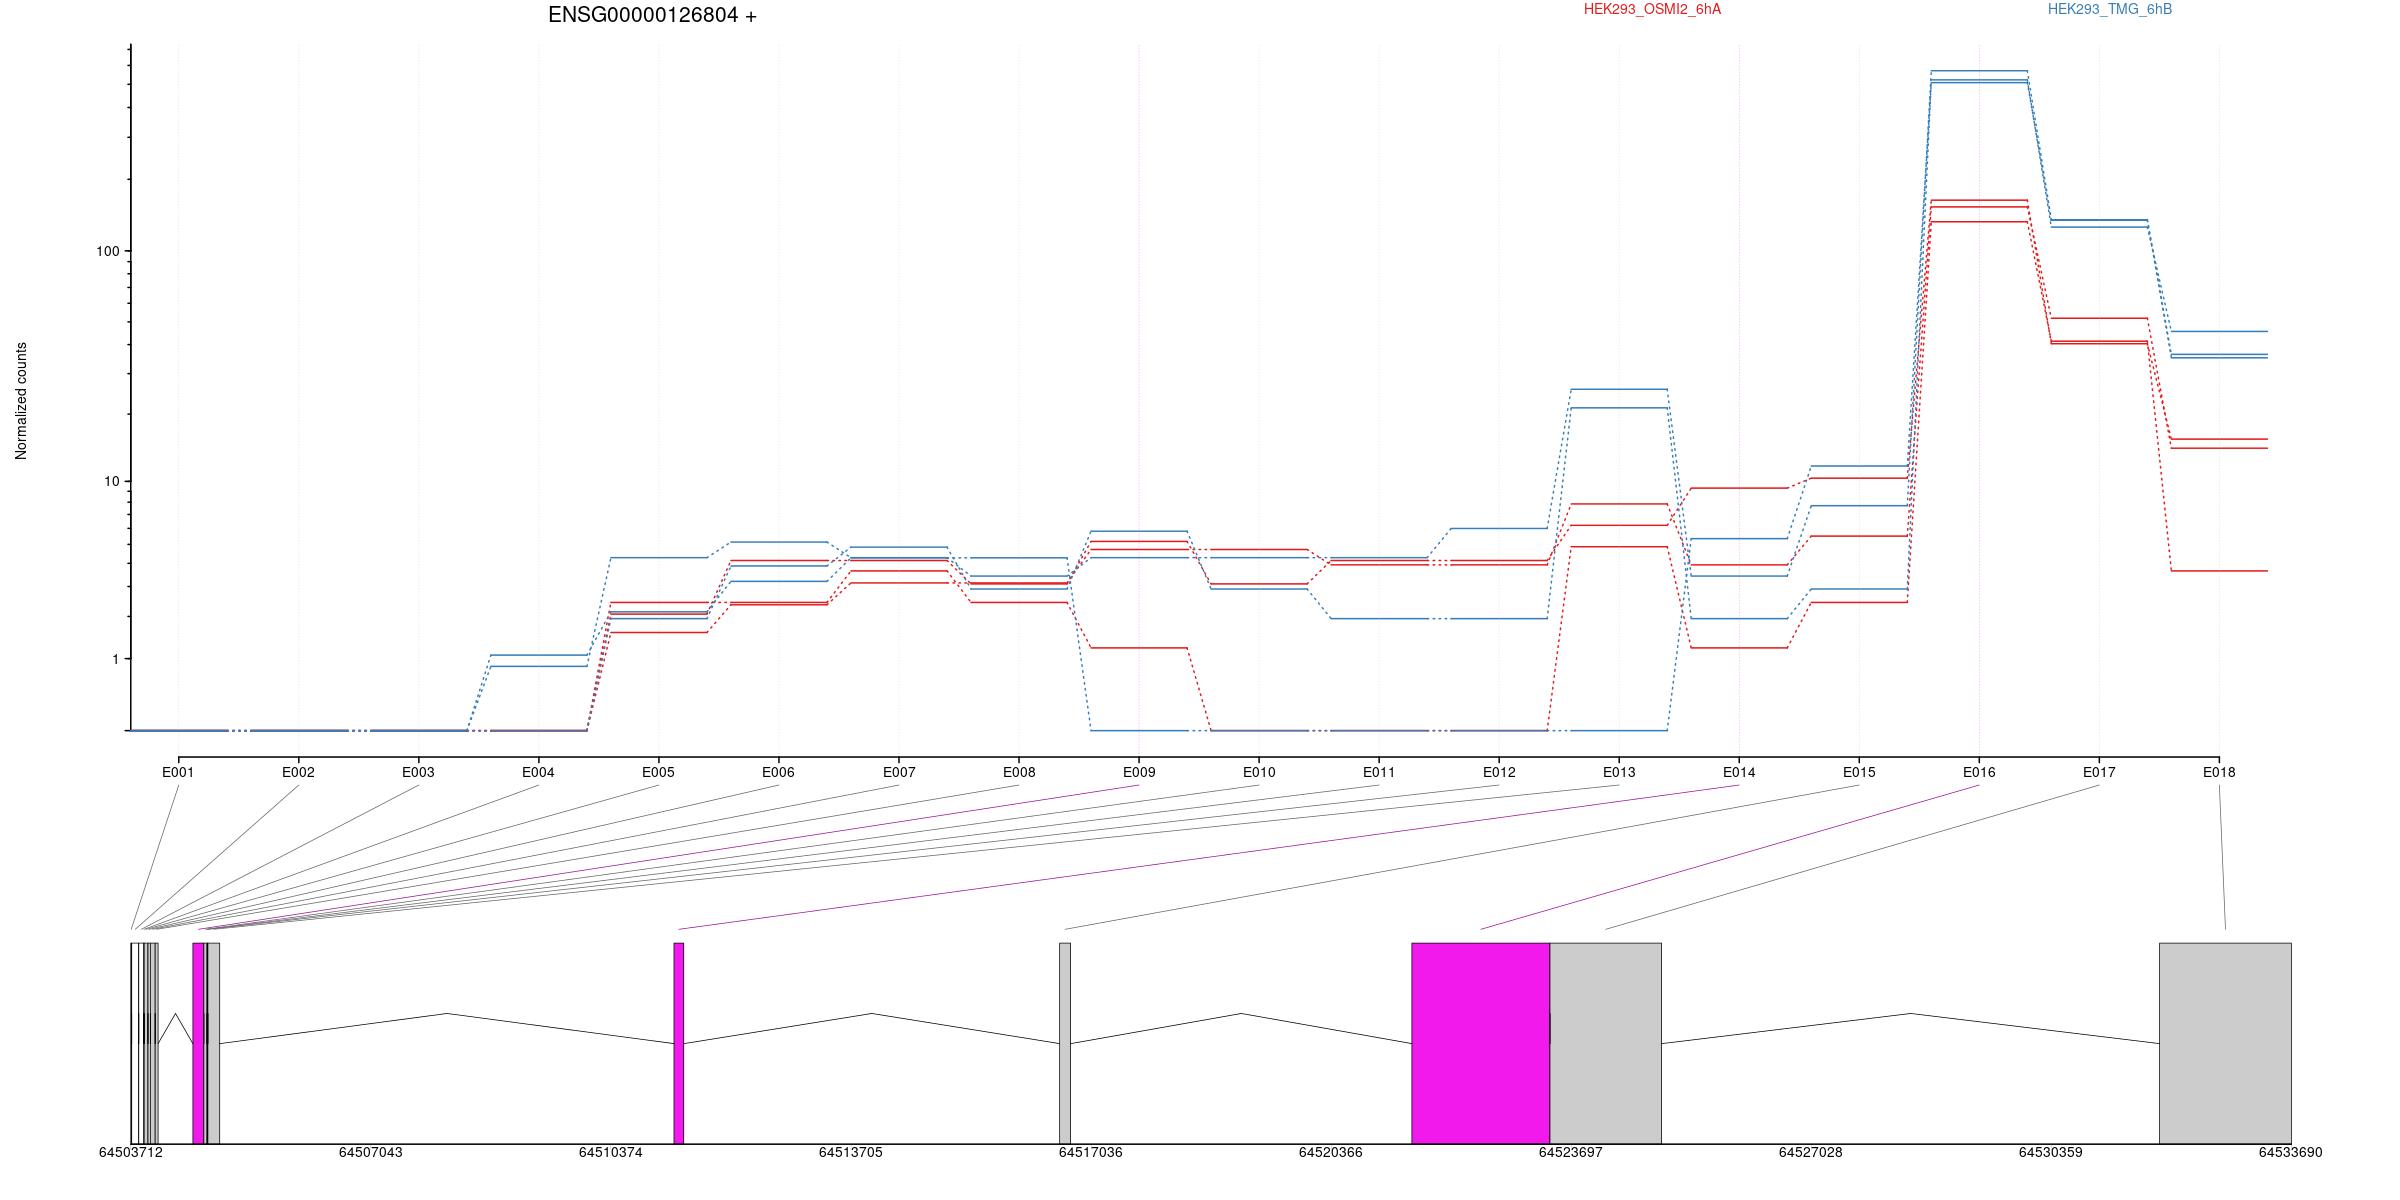The image size is (2400, 1200).
Task: Click the E006 exon label
Action: click(x=778, y=772)
